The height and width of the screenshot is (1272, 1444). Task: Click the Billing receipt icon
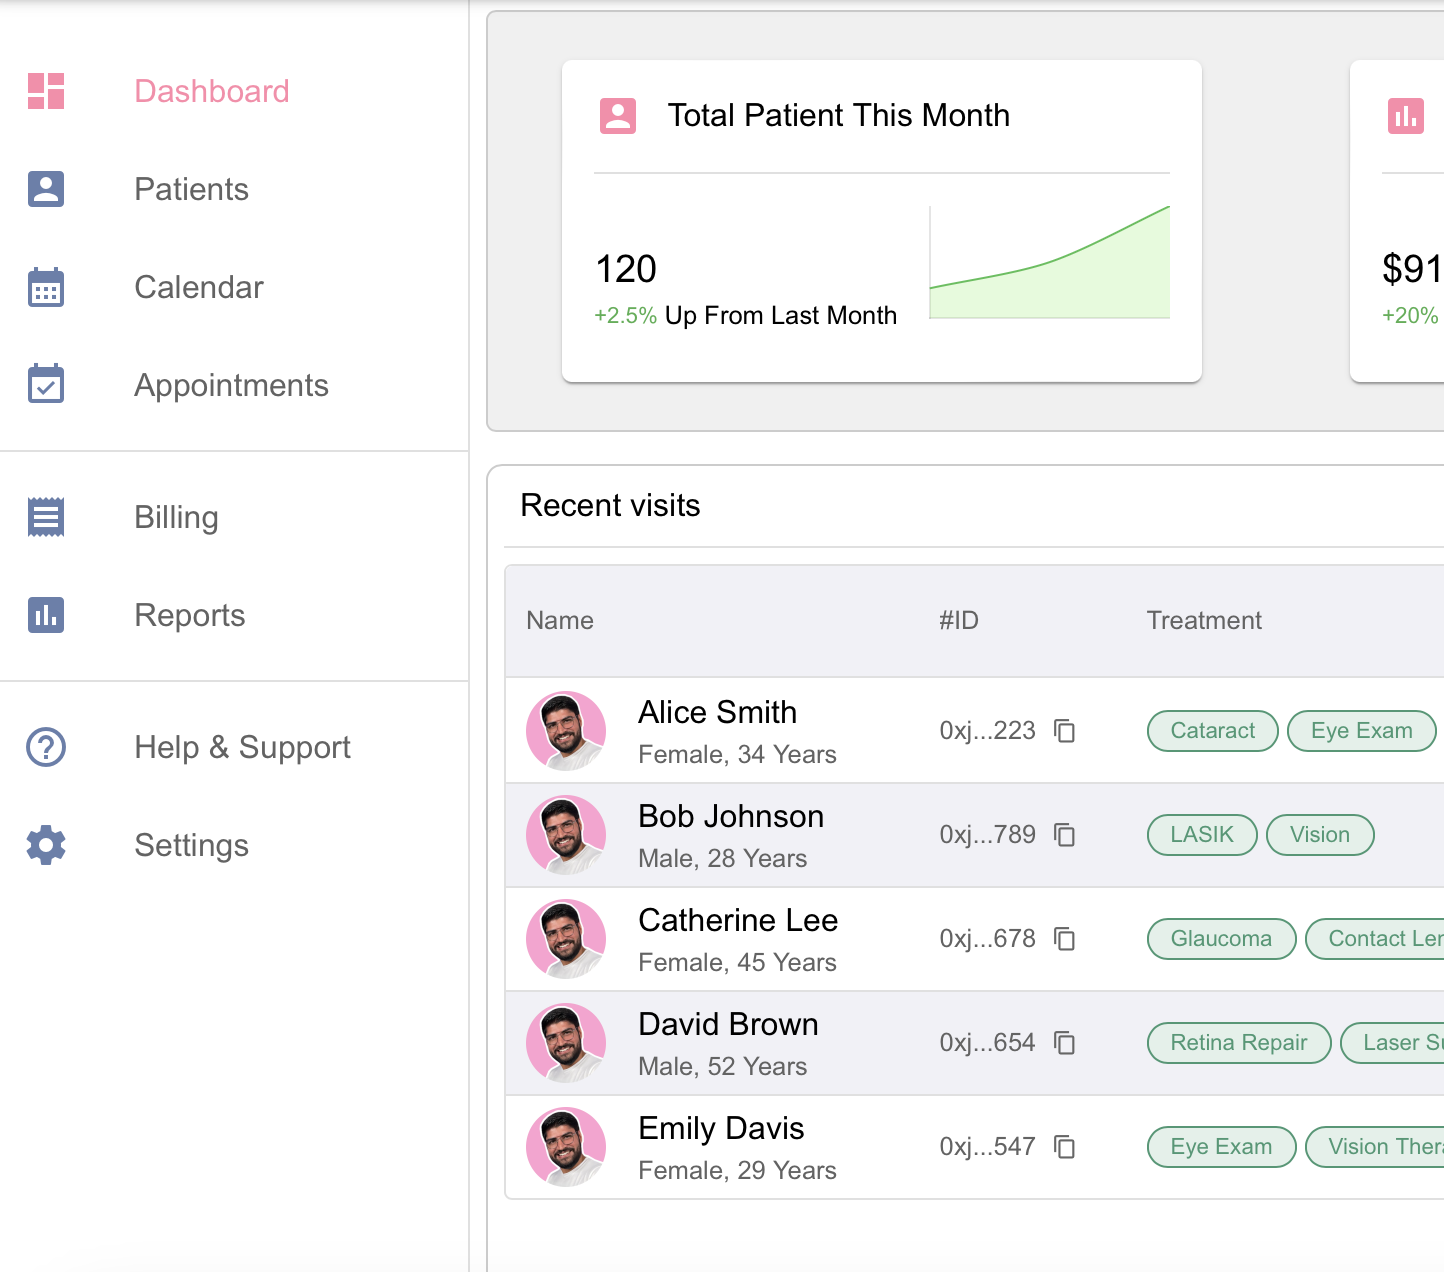[x=46, y=517]
